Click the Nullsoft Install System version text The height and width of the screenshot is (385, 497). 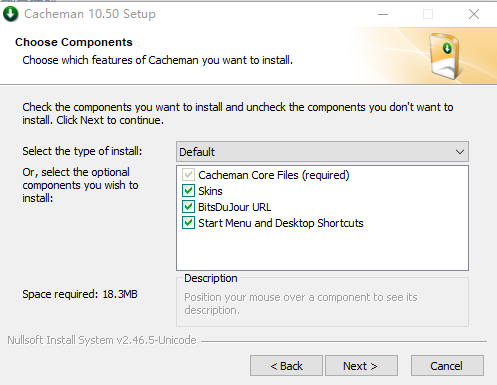(102, 340)
